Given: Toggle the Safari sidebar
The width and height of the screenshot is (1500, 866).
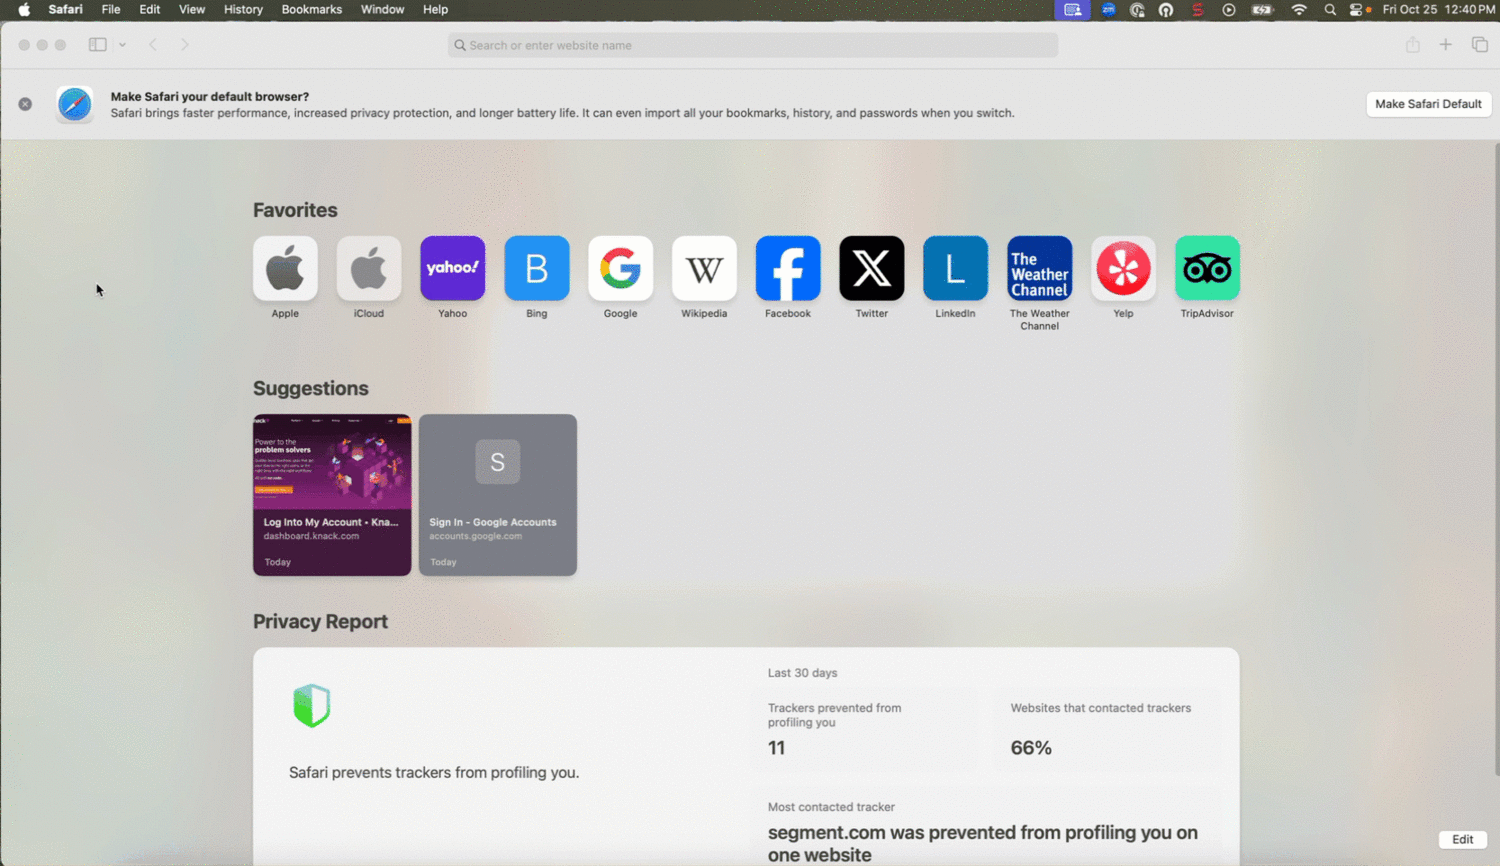Looking at the screenshot, I should point(97,45).
